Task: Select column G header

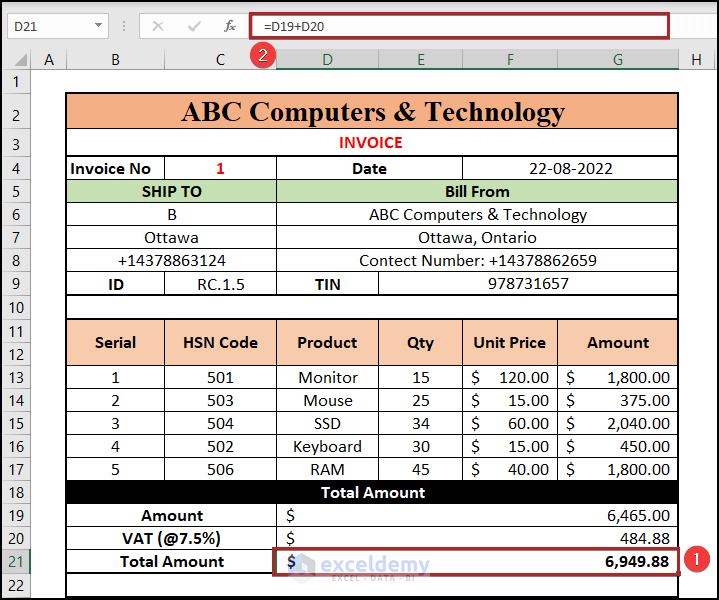Action: (618, 60)
